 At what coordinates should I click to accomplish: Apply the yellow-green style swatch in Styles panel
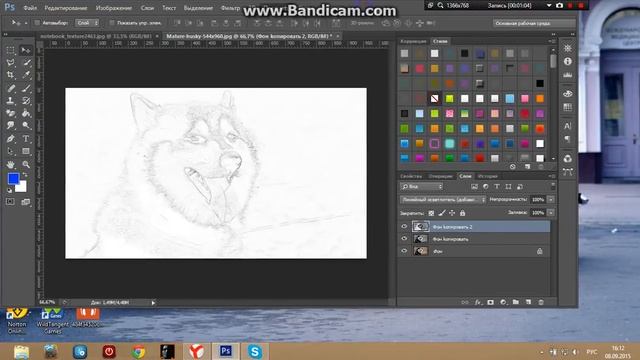(x=449, y=98)
